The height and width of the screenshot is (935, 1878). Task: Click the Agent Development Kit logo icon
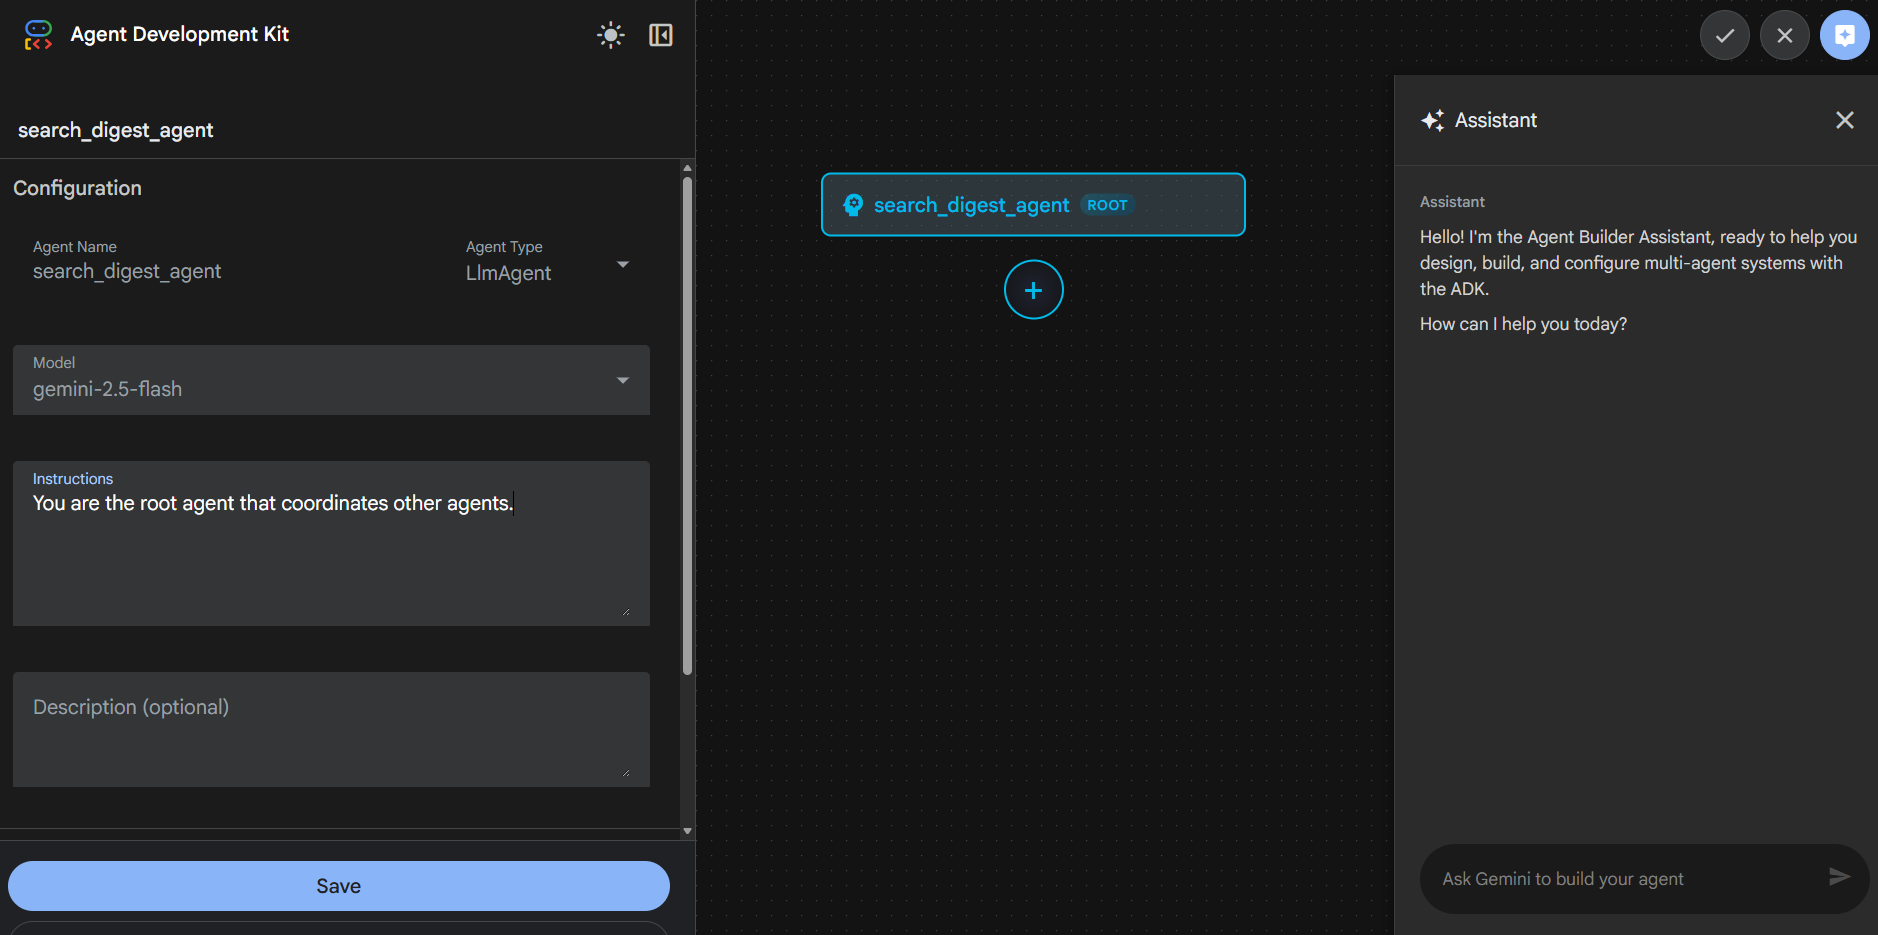(x=38, y=35)
